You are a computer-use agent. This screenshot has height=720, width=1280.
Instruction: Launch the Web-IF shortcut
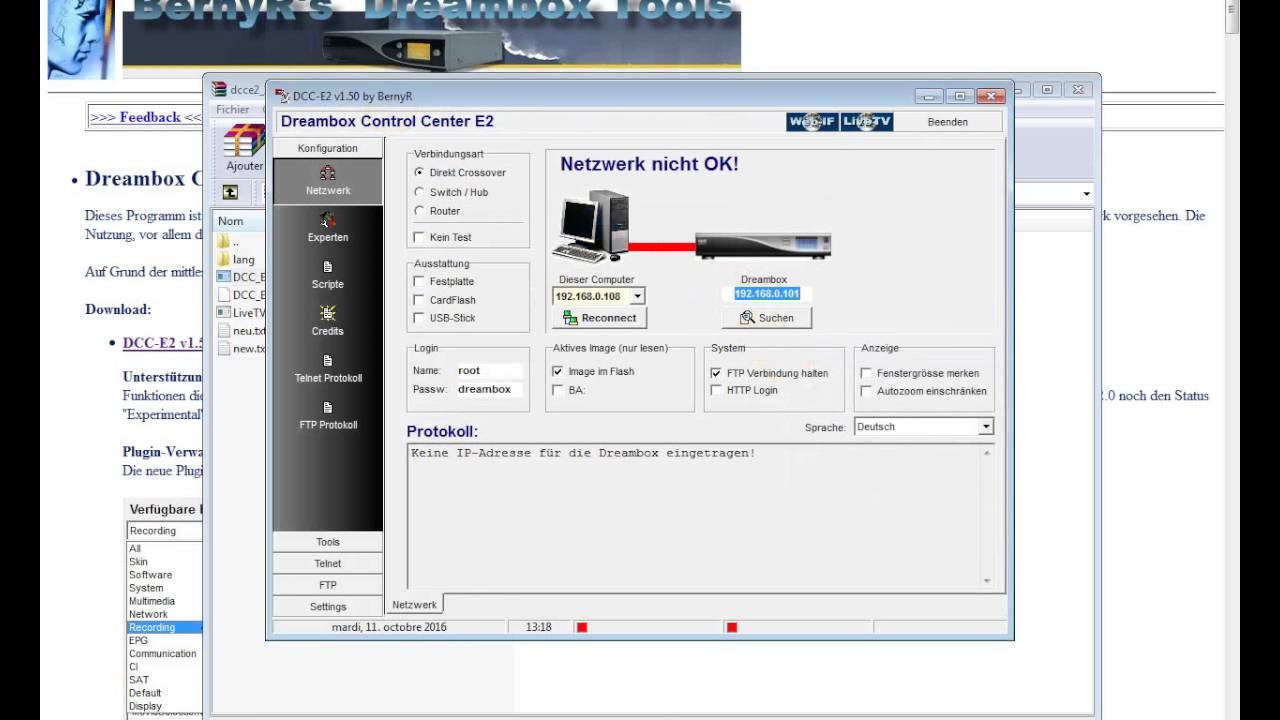click(x=812, y=122)
